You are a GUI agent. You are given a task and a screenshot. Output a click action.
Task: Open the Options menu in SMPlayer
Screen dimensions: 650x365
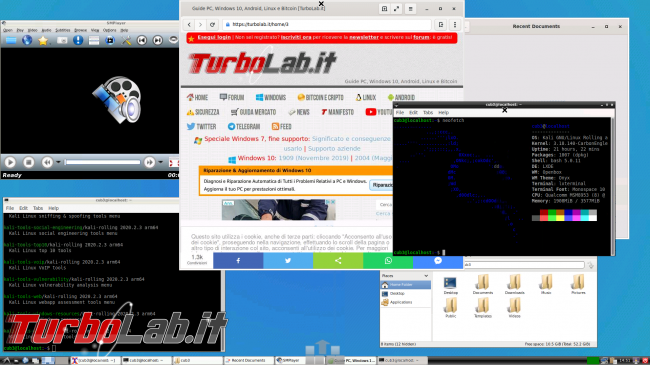109,30
